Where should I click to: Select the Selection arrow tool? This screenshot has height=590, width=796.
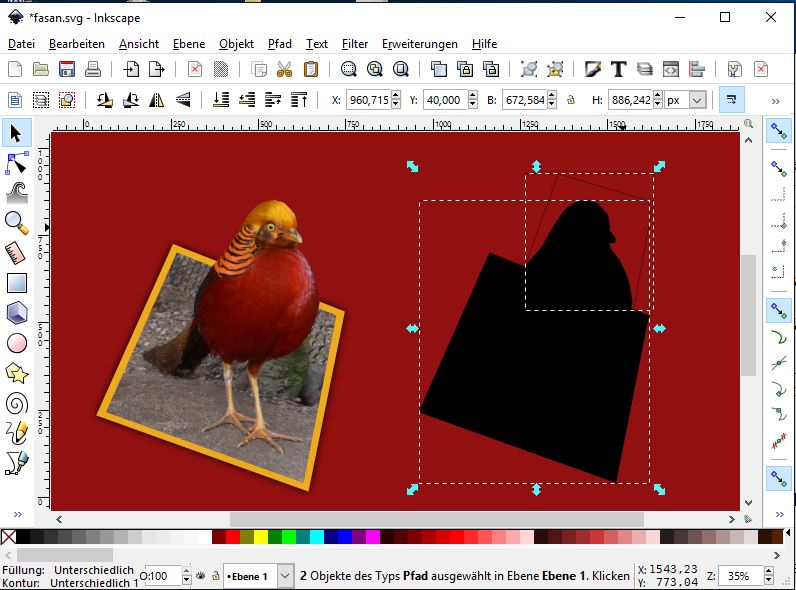pos(16,132)
